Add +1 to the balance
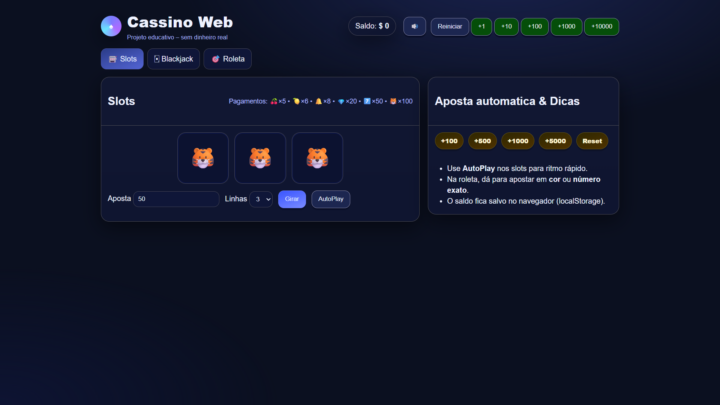Viewport: 720px width, 405px height. 481,26
